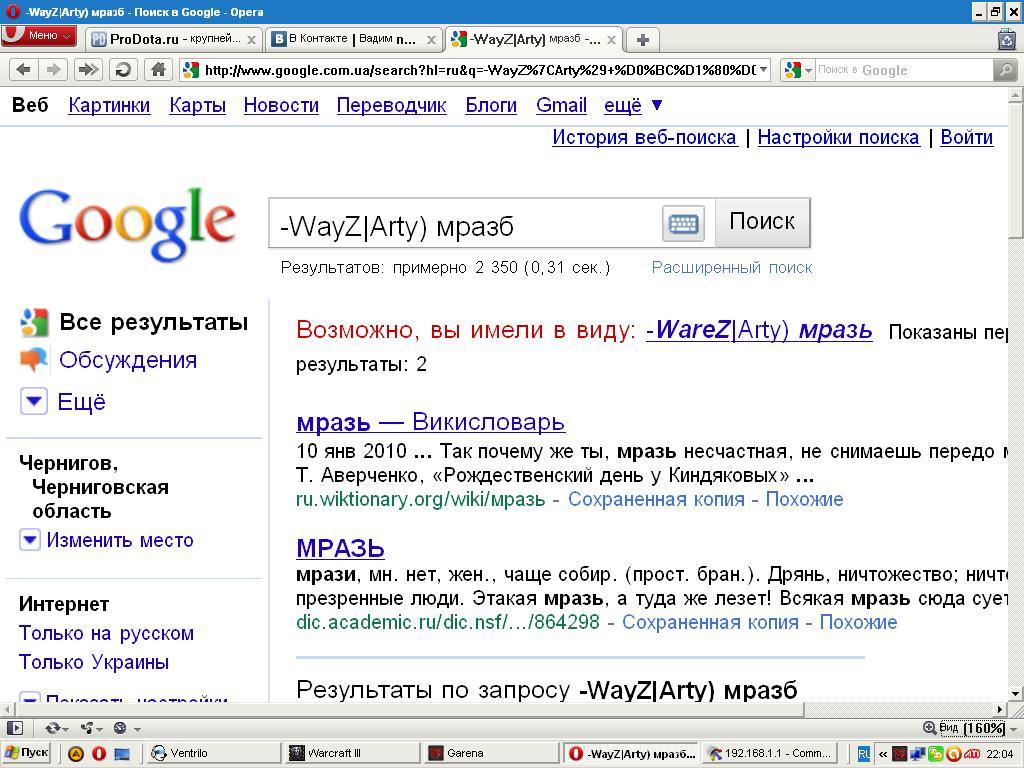Open the Новости link

(281, 105)
